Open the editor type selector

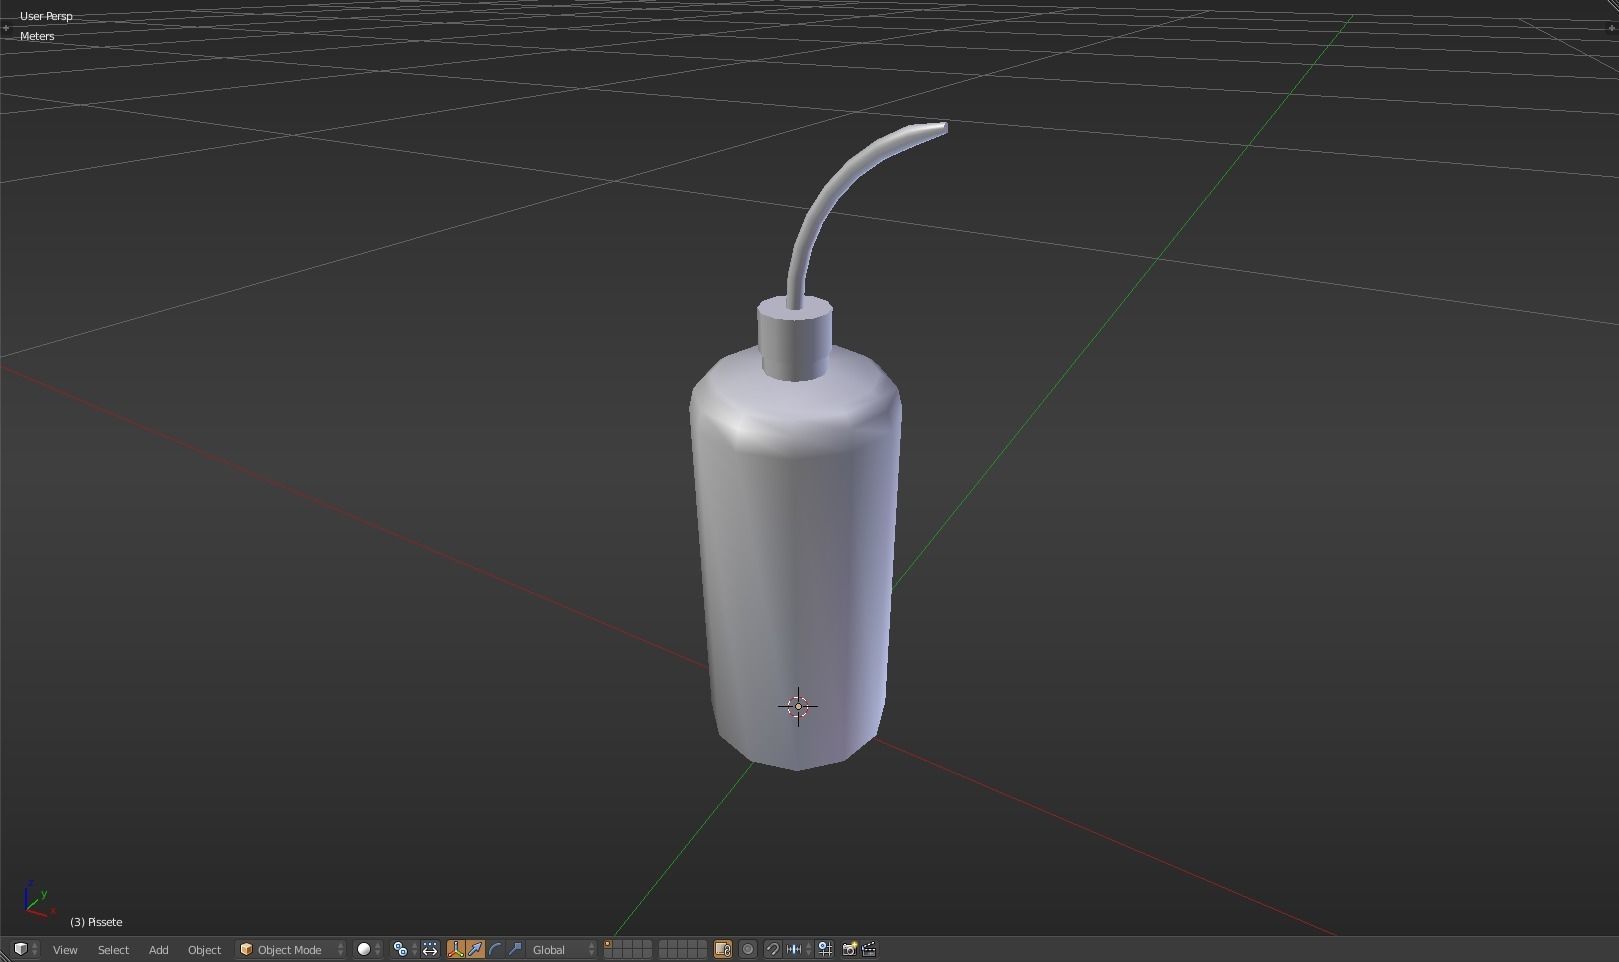pyautogui.click(x=25, y=949)
